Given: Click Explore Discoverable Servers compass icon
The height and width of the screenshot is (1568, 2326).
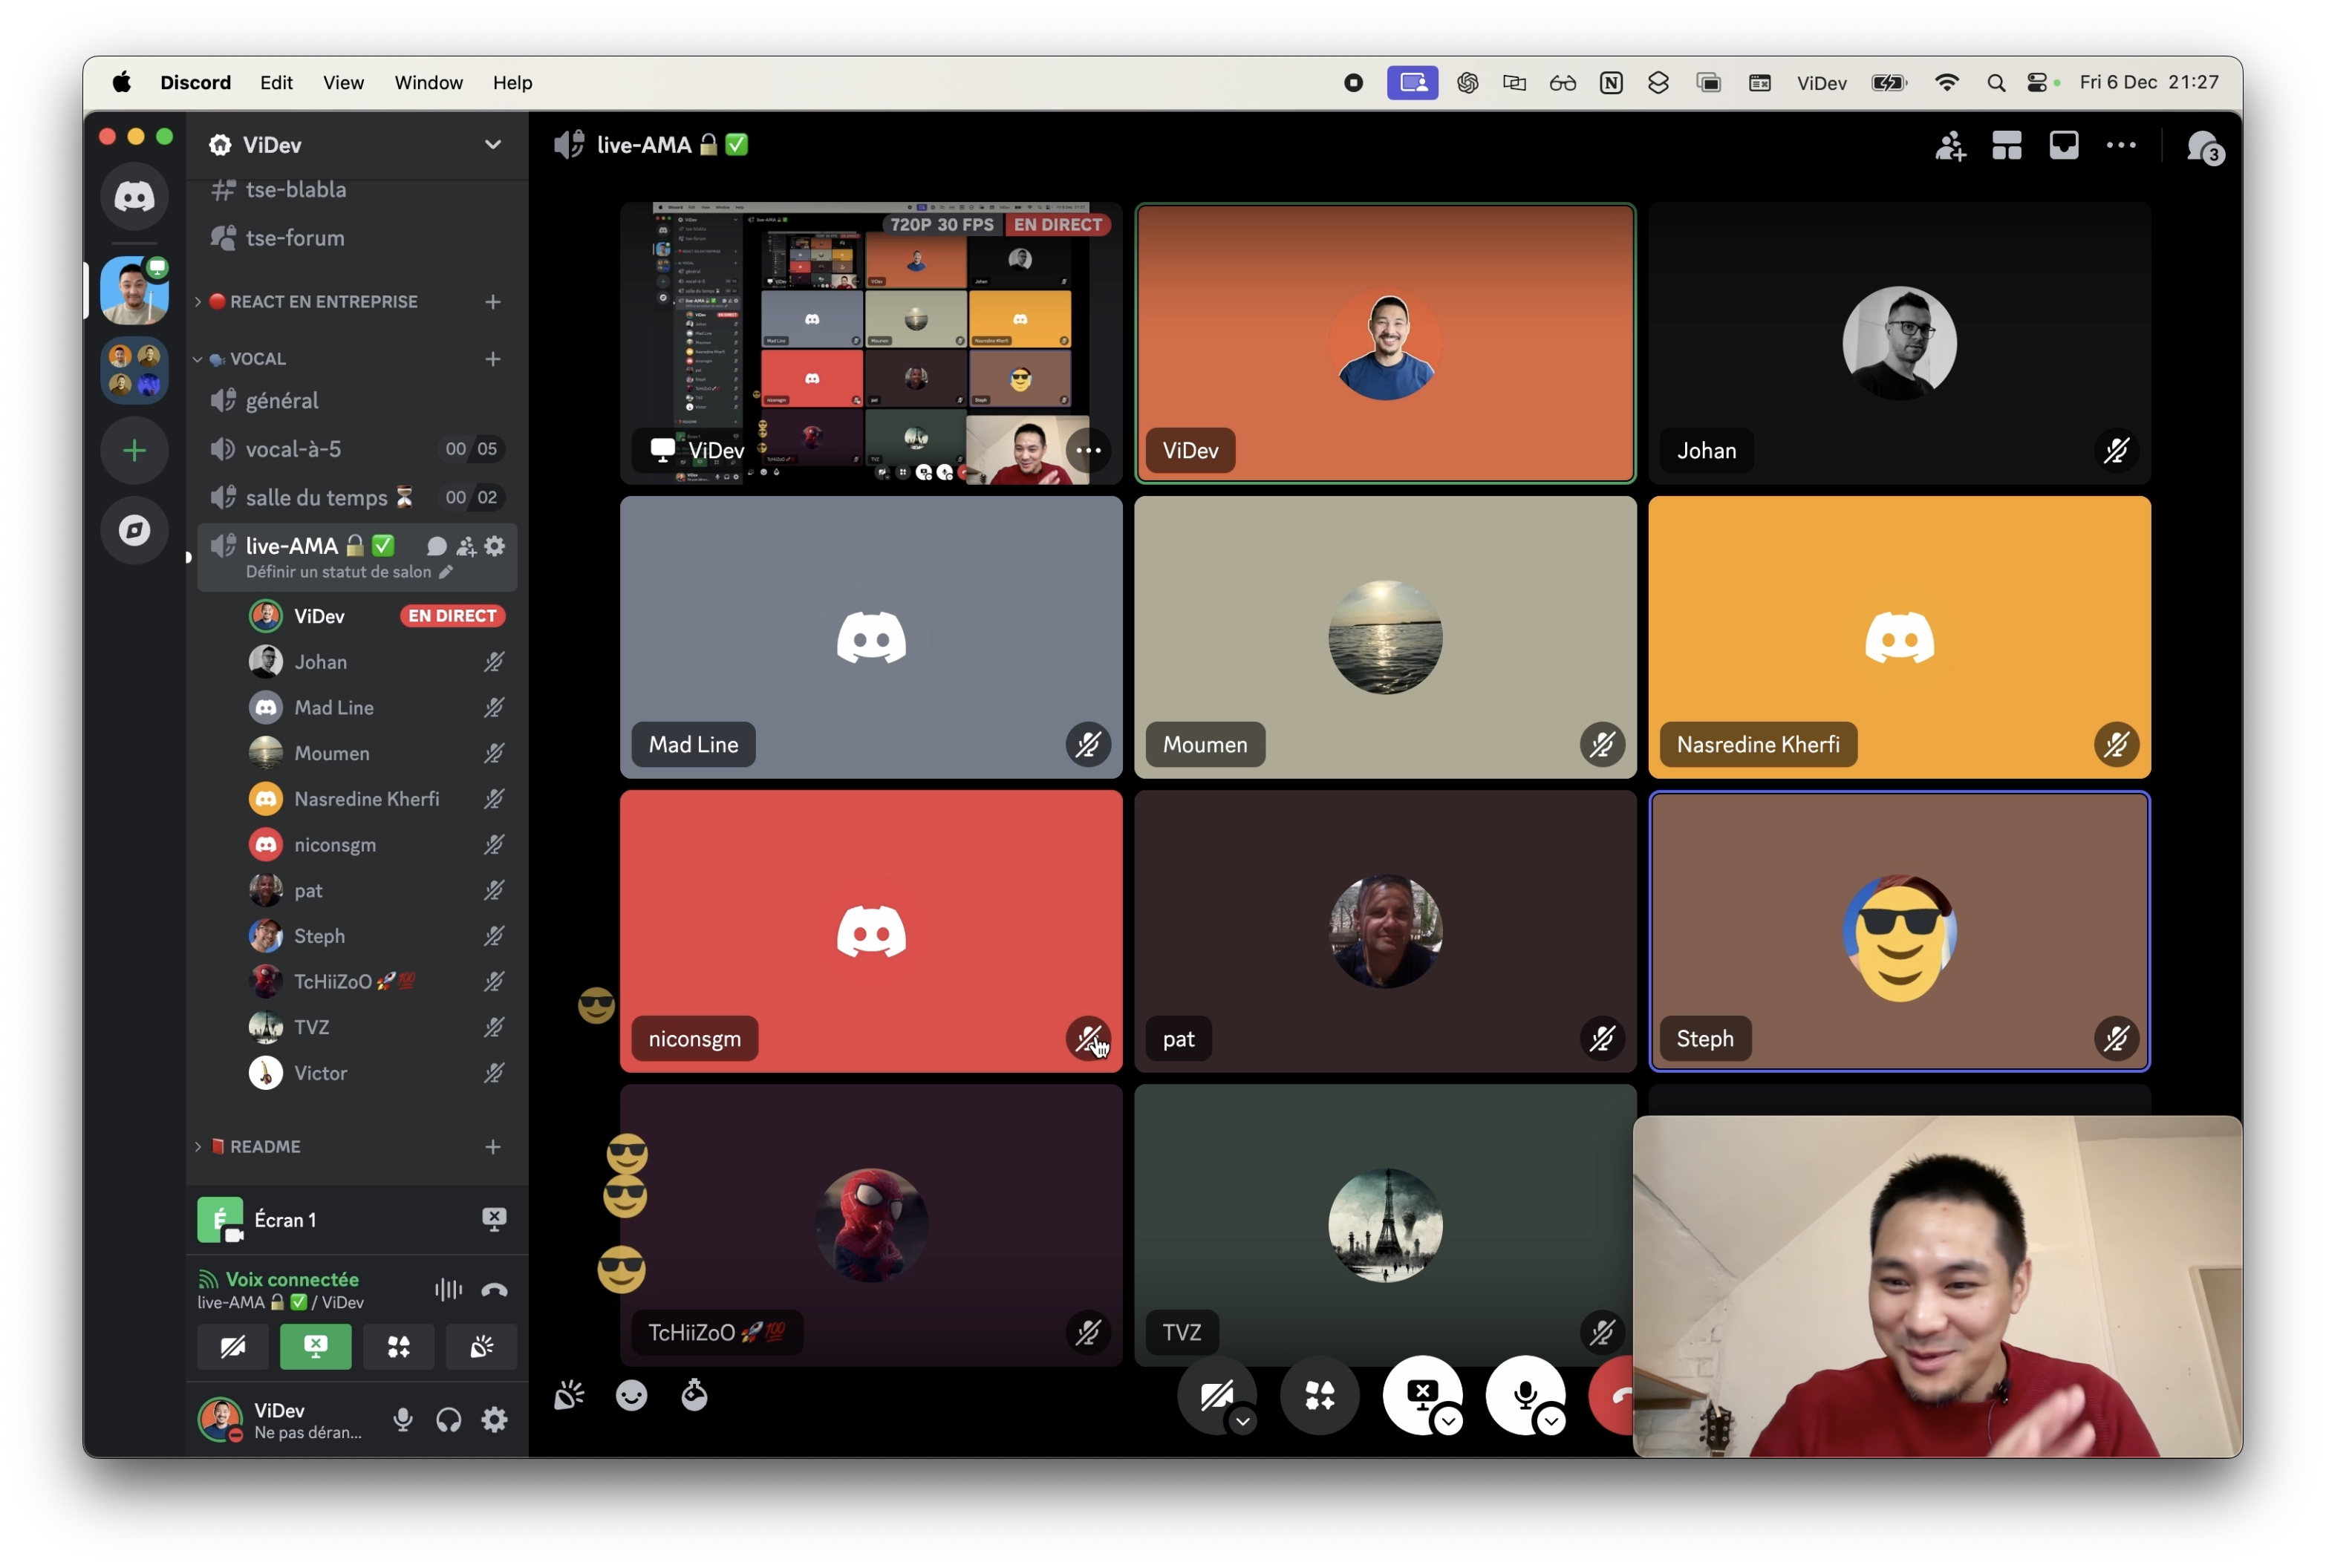Looking at the screenshot, I should click(x=134, y=530).
